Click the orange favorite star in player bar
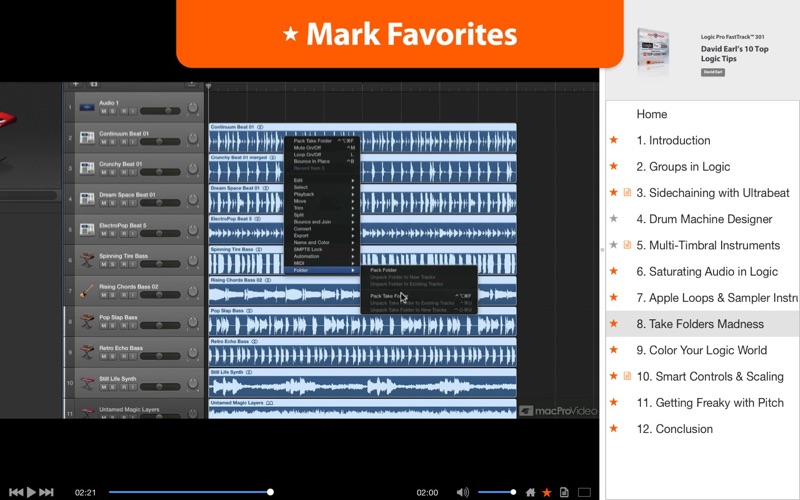The height and width of the screenshot is (500, 800). point(547,492)
